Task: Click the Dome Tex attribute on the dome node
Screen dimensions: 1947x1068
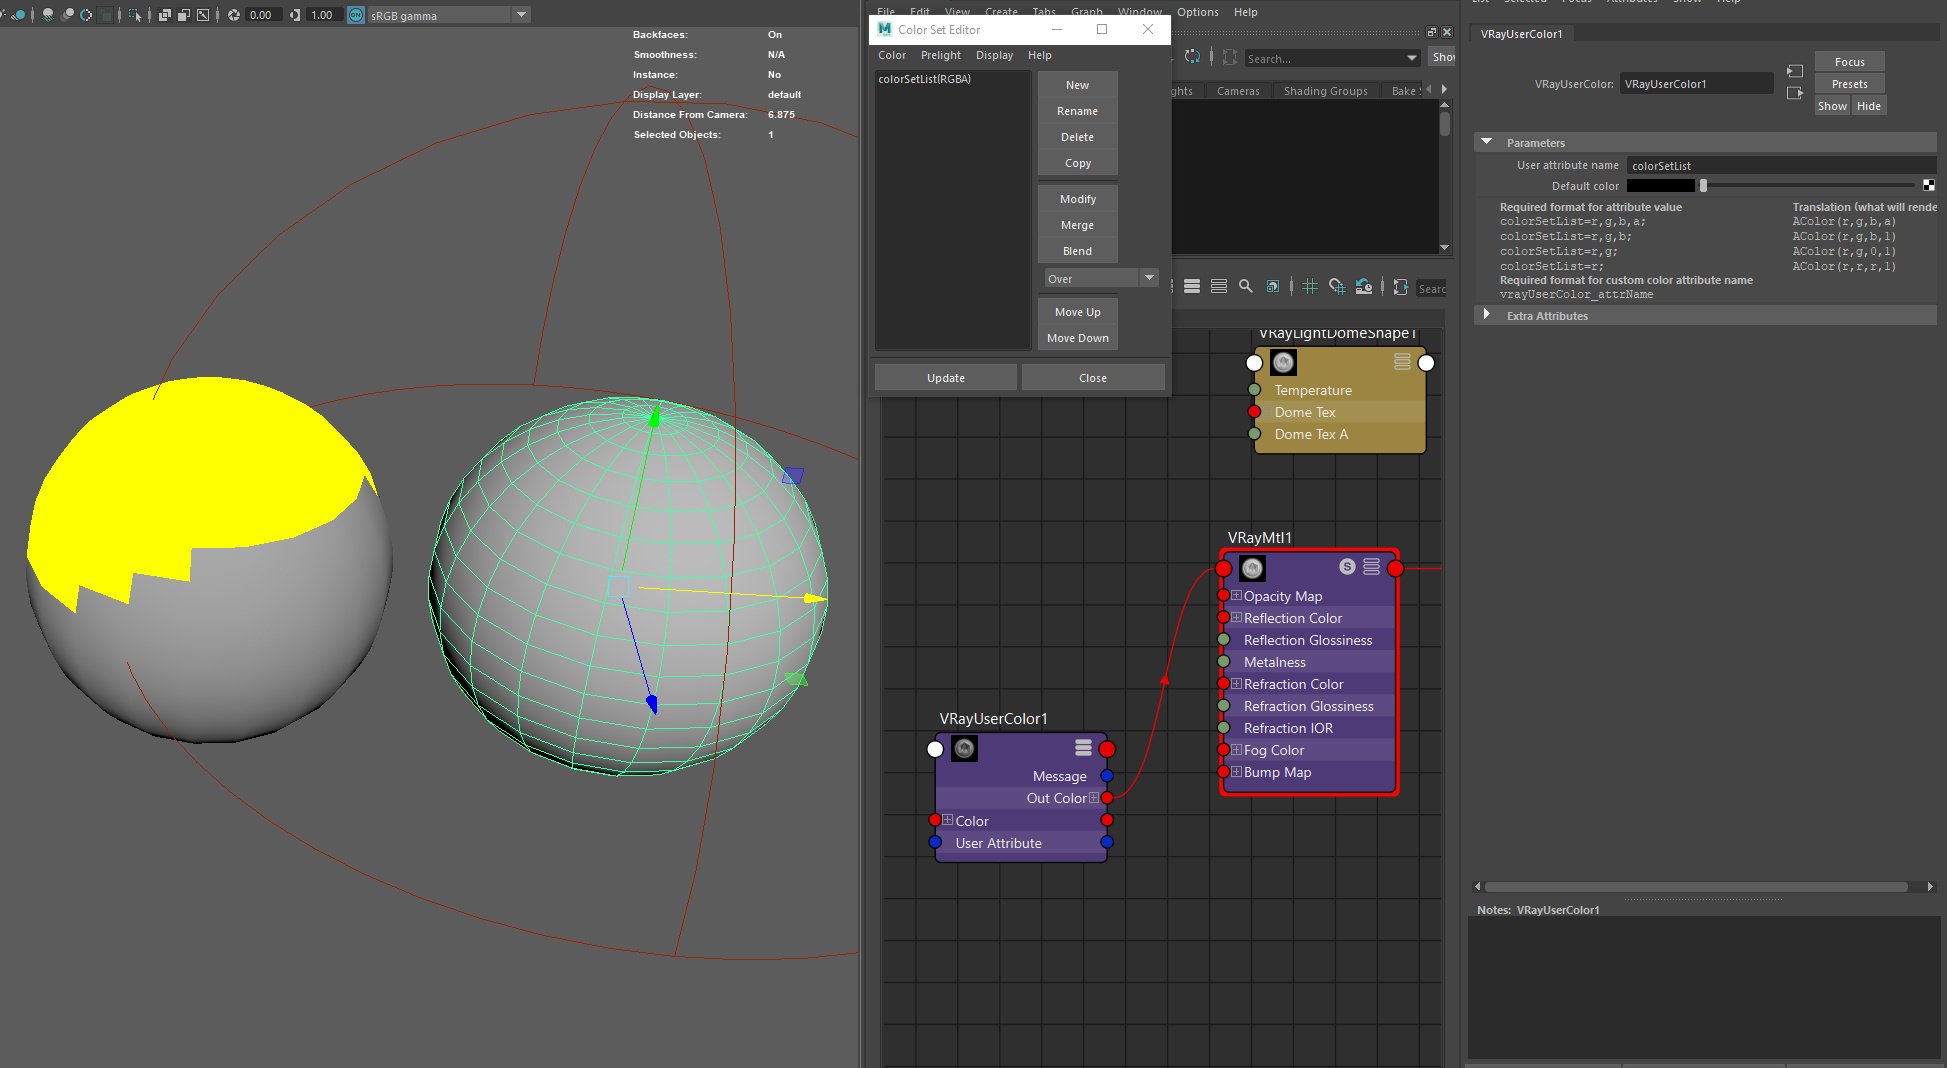Action: click(x=1304, y=412)
